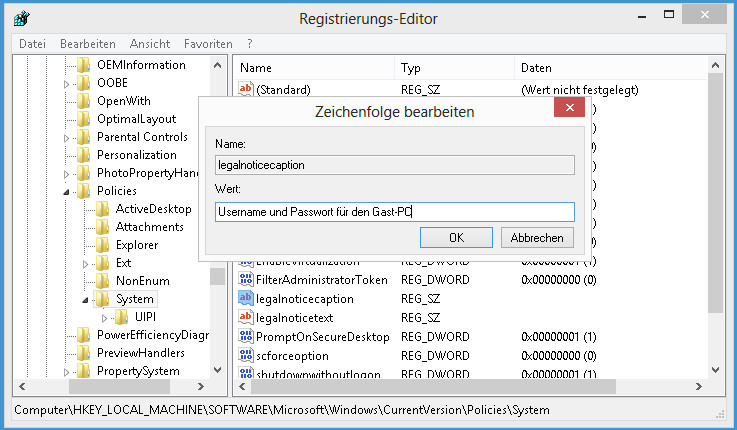
Task: Cancel the dialog with Abbrechen
Action: pos(537,238)
